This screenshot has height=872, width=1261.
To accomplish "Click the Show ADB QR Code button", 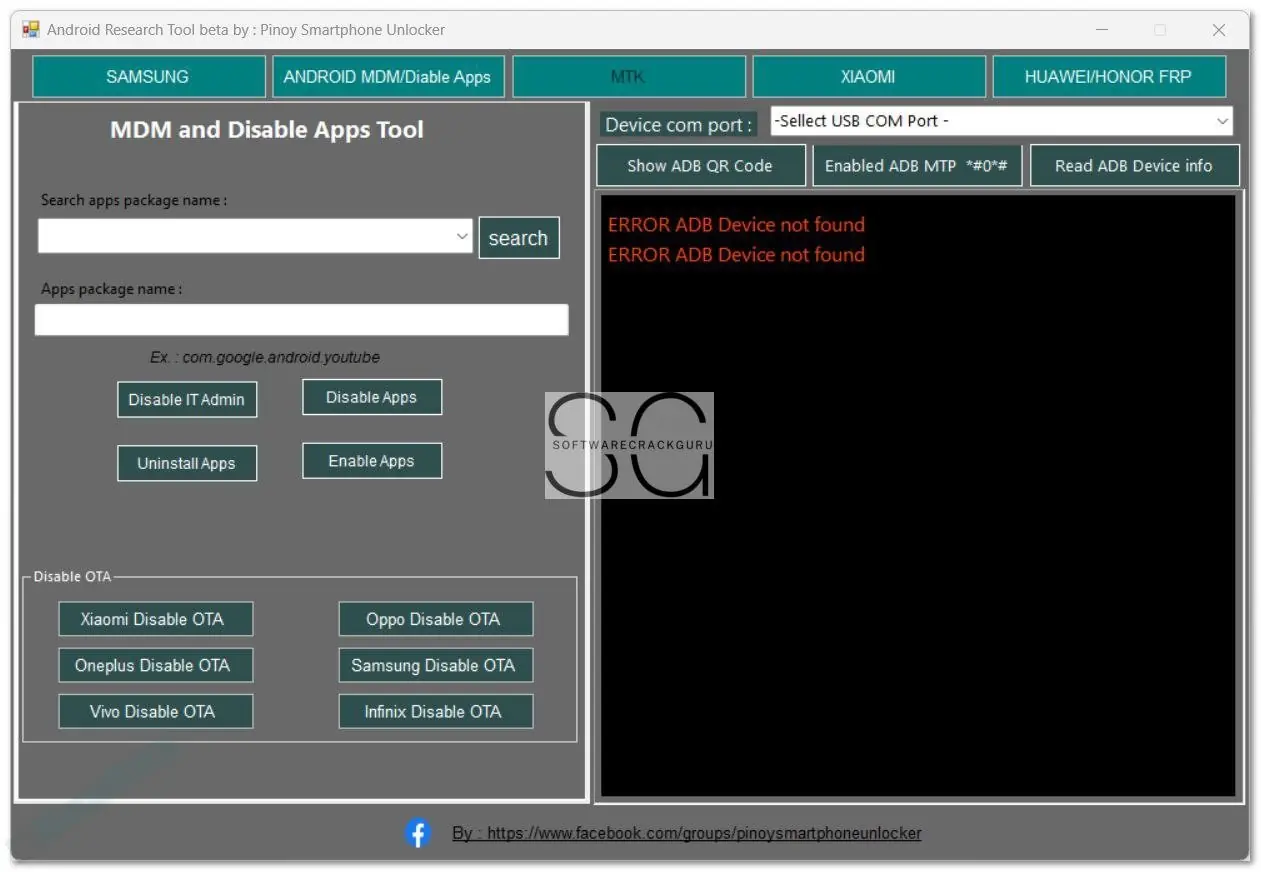I will click(x=700, y=166).
